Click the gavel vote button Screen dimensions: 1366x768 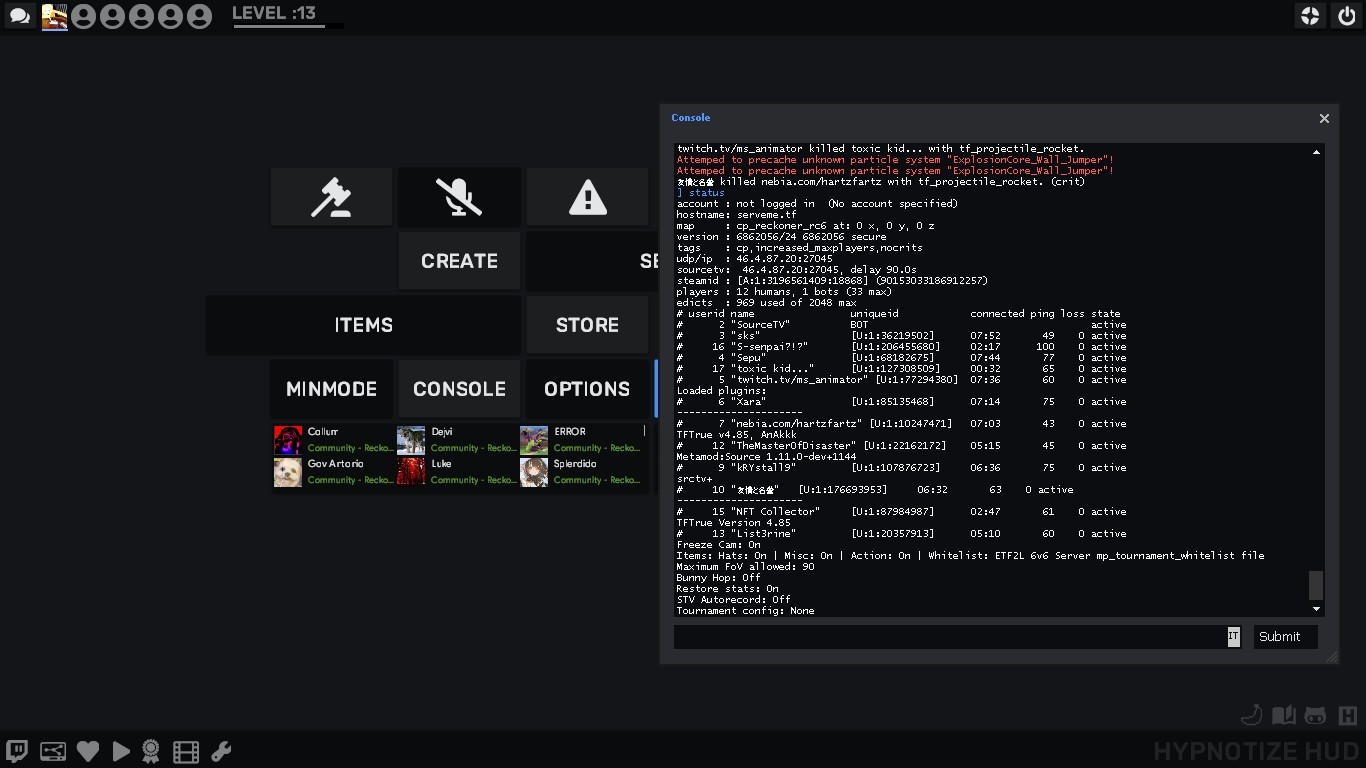click(331, 197)
